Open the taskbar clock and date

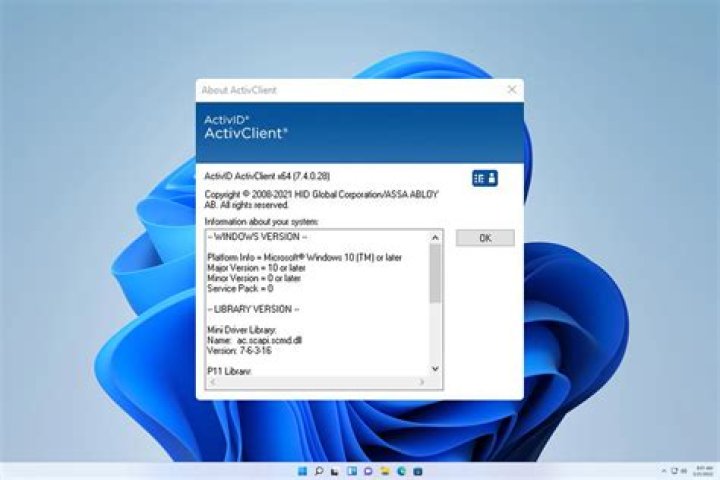pyautogui.click(x=703, y=471)
